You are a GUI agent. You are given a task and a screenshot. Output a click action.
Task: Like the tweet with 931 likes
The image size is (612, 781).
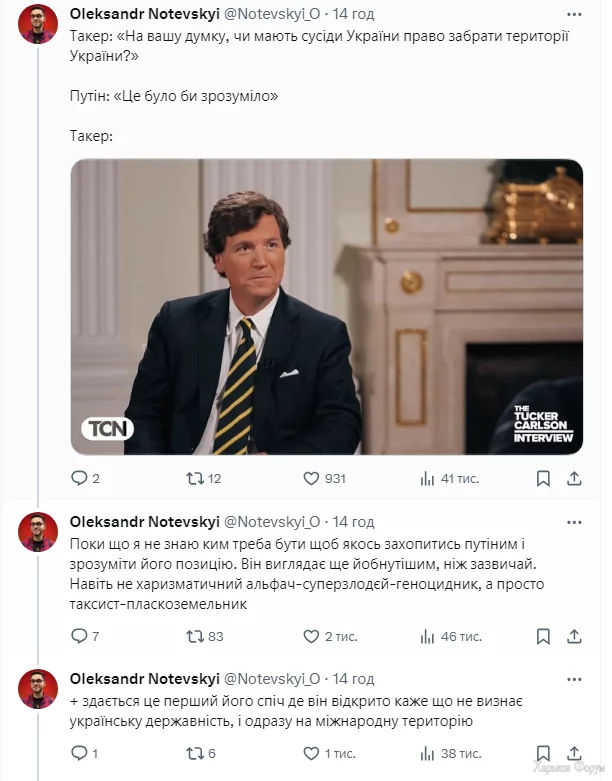324,479
